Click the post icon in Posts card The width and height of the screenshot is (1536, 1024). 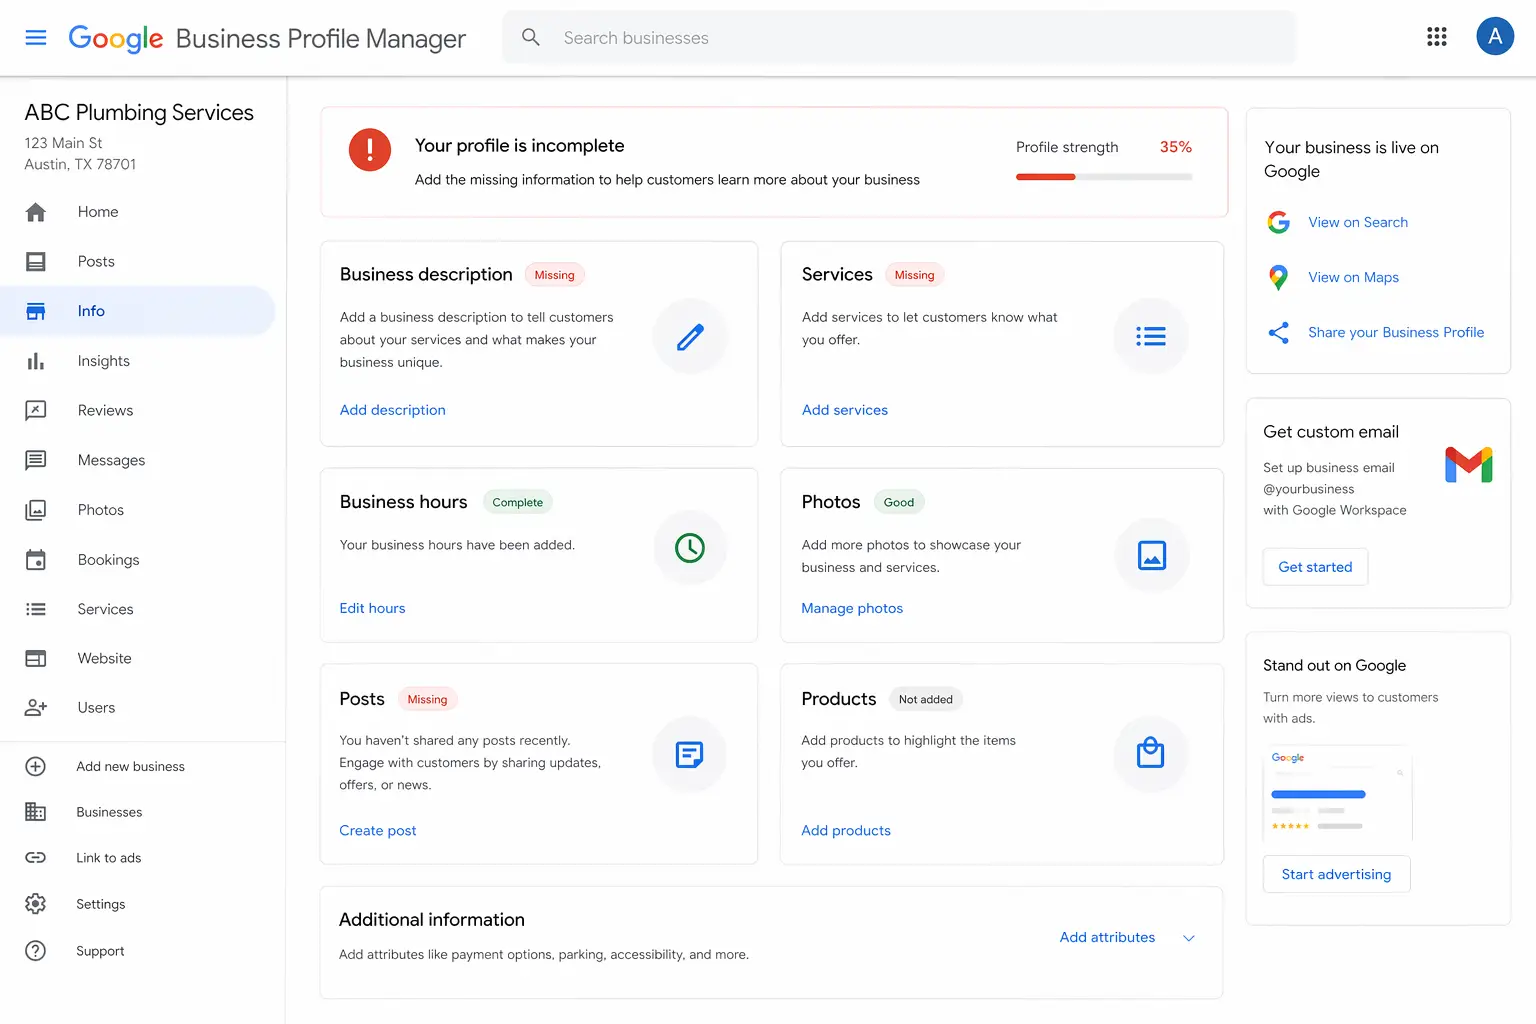coord(690,754)
